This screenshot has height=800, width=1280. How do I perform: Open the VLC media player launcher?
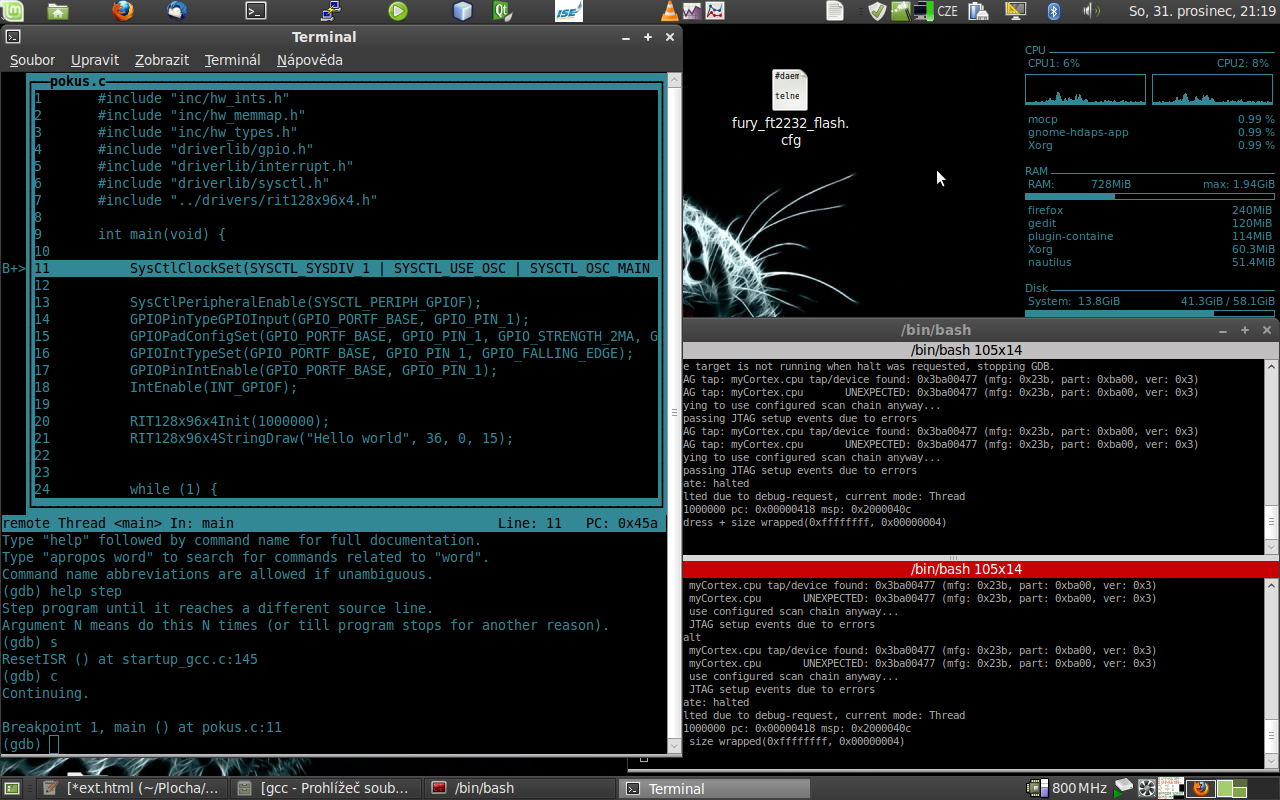tap(669, 12)
